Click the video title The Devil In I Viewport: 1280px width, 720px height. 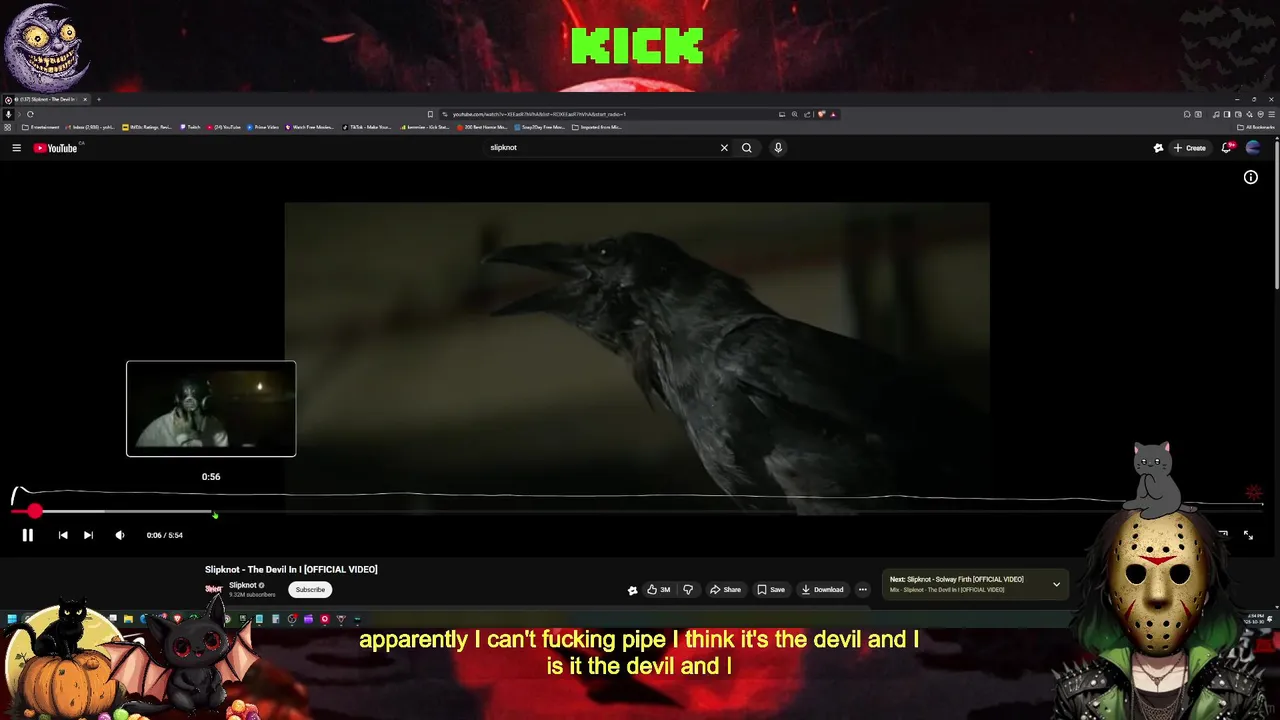(x=291, y=569)
